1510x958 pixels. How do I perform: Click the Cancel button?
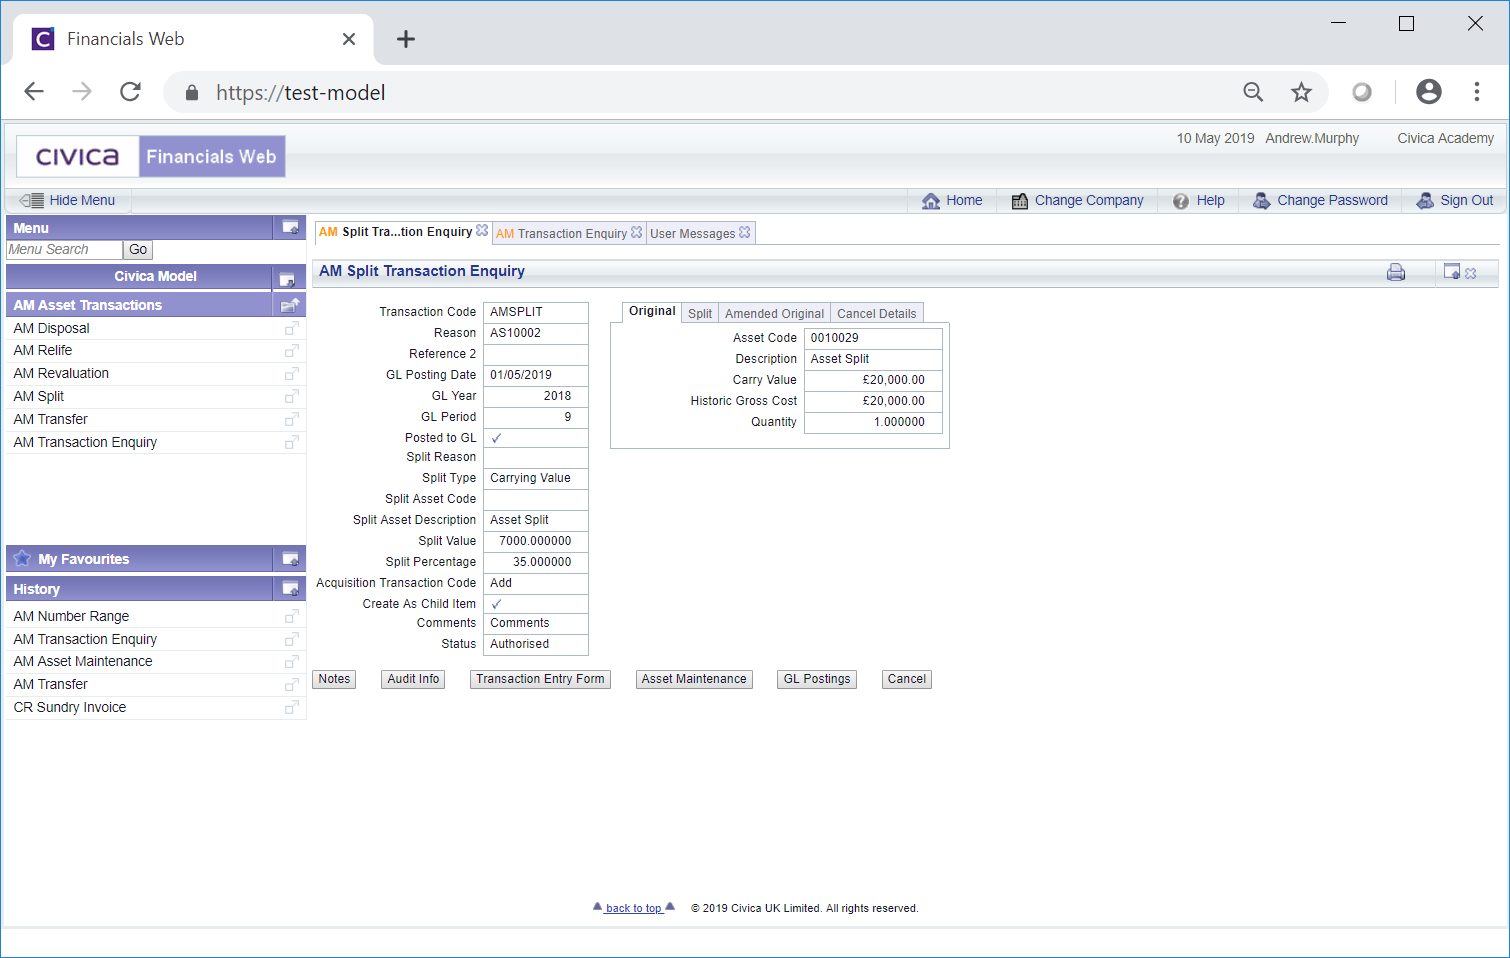(x=907, y=679)
